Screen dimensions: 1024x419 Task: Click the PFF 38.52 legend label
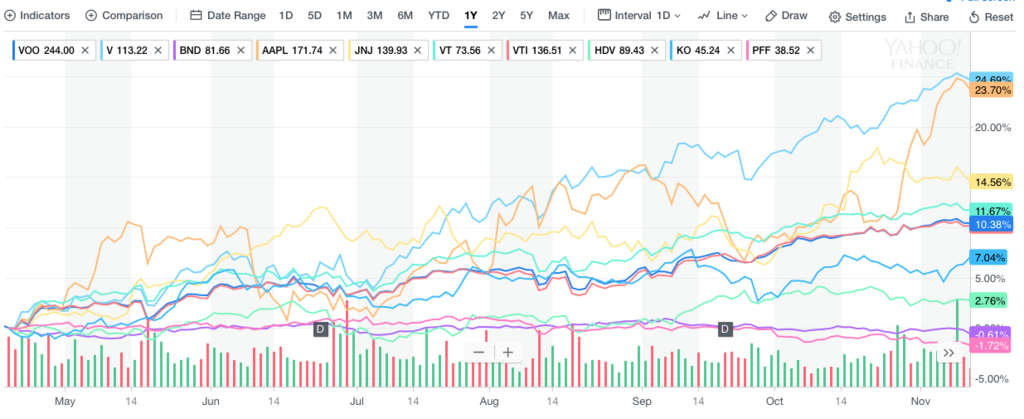pyautogui.click(x=776, y=50)
